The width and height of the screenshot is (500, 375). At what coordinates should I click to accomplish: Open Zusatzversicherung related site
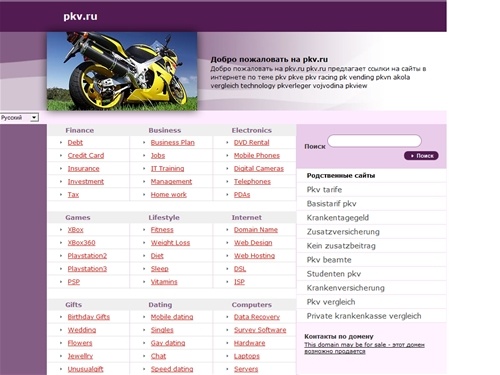[343, 231]
